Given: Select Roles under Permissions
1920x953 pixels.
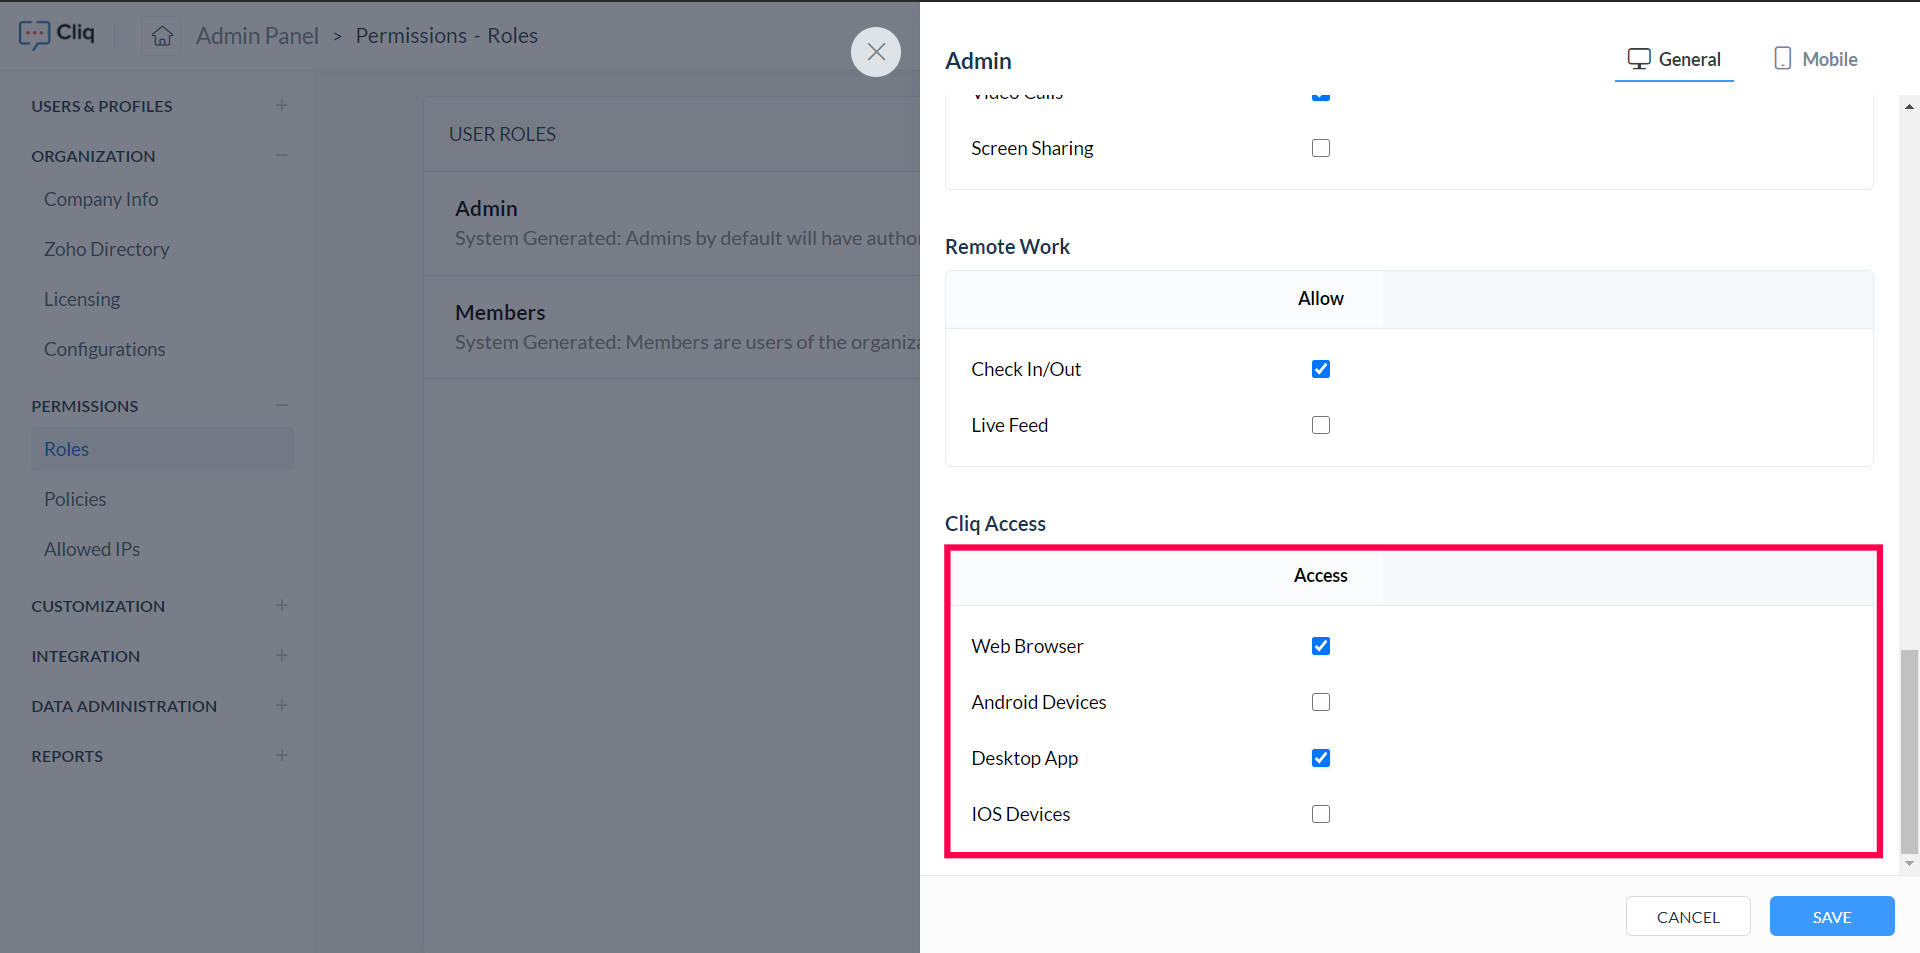Looking at the screenshot, I should point(162,449).
